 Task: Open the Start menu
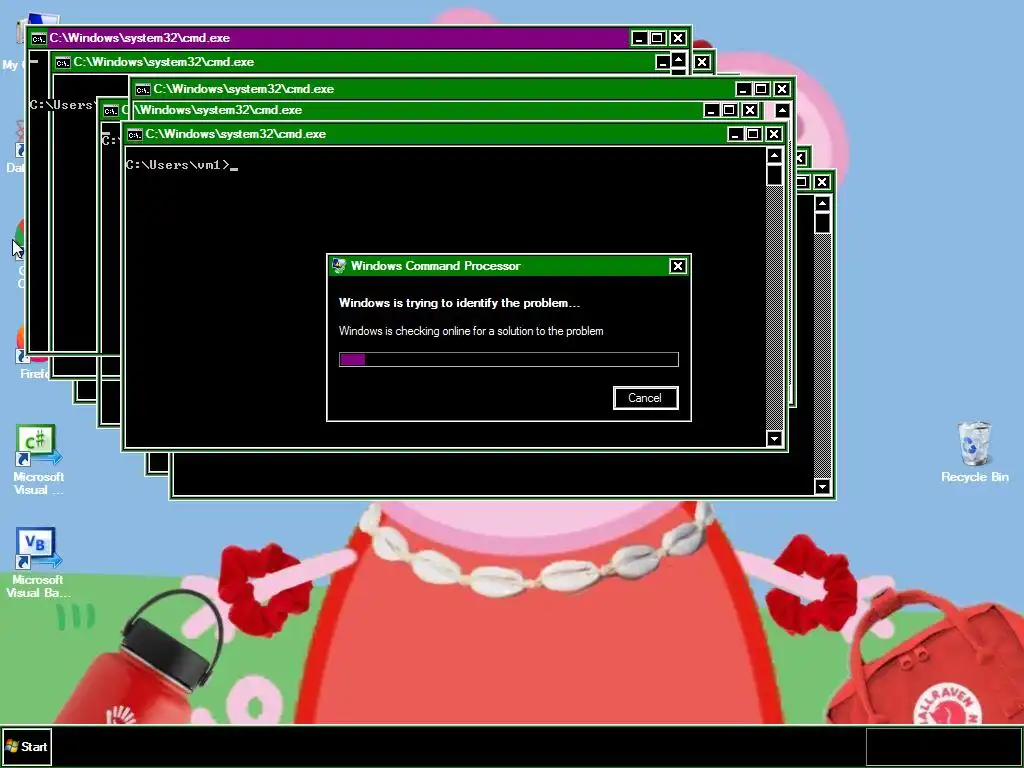point(26,746)
